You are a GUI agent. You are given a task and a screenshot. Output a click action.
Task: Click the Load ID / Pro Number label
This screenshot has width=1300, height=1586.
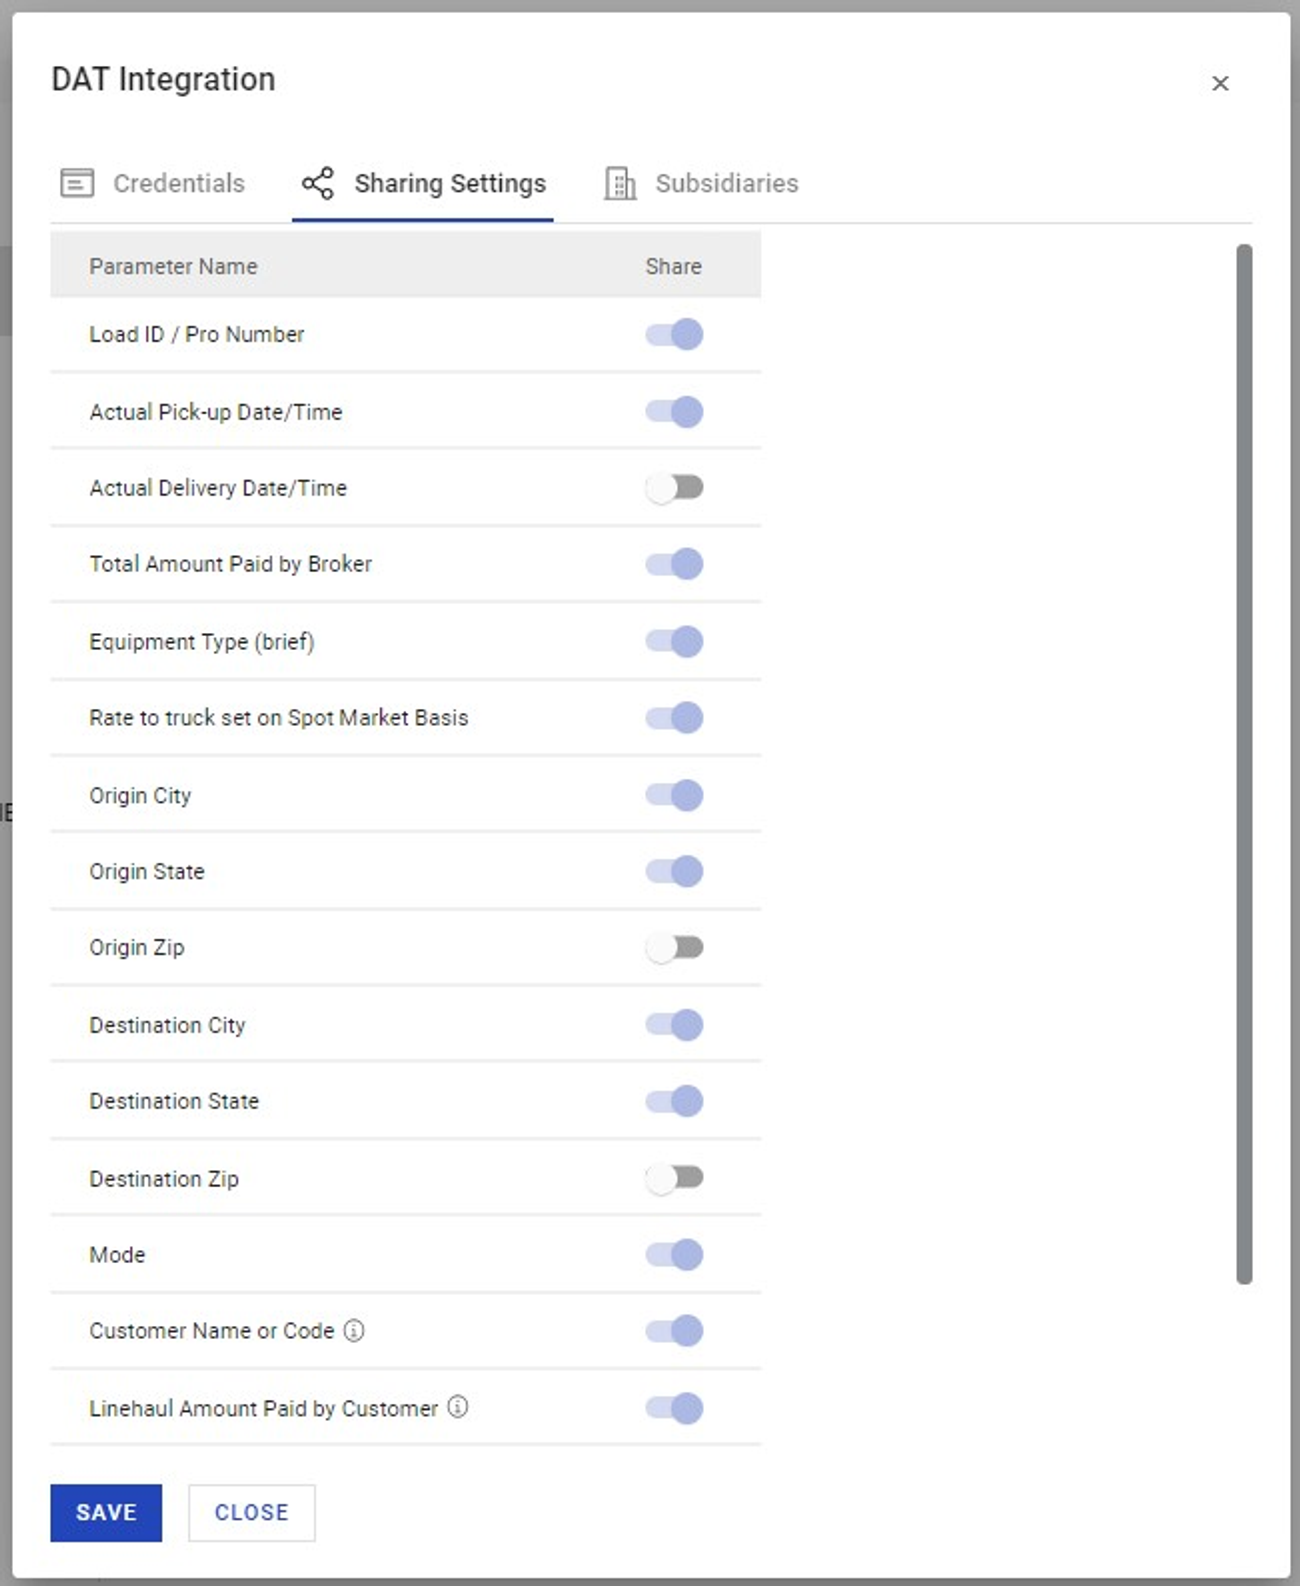[x=197, y=334]
